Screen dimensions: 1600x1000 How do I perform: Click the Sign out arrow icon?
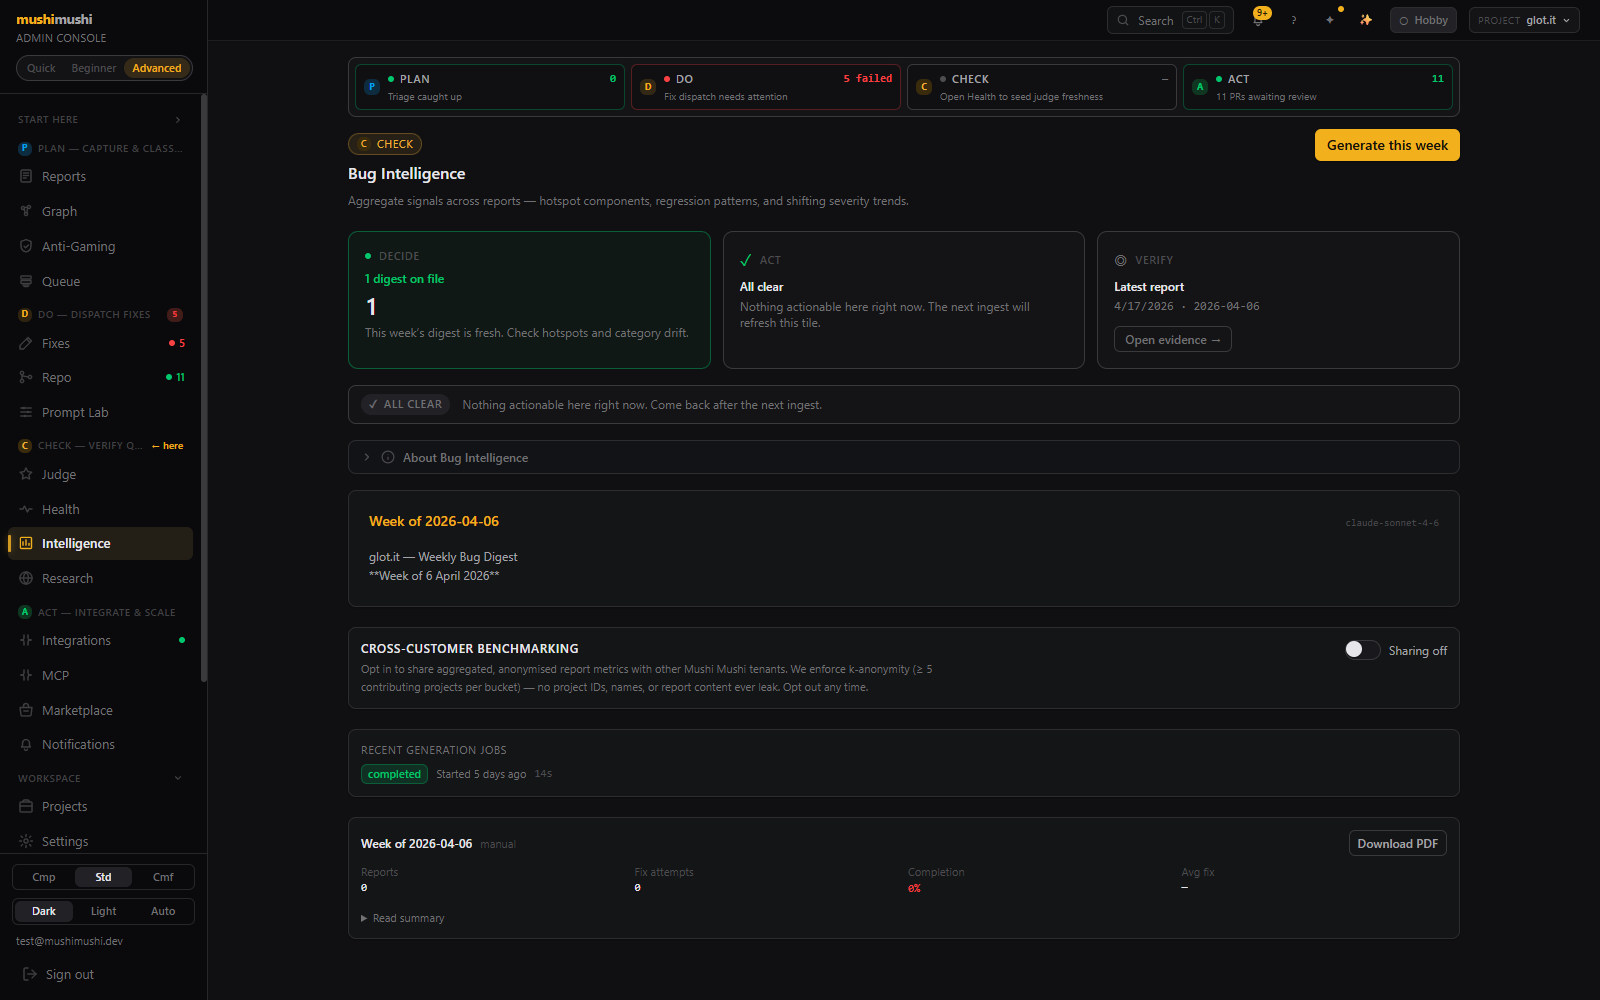tap(30, 974)
